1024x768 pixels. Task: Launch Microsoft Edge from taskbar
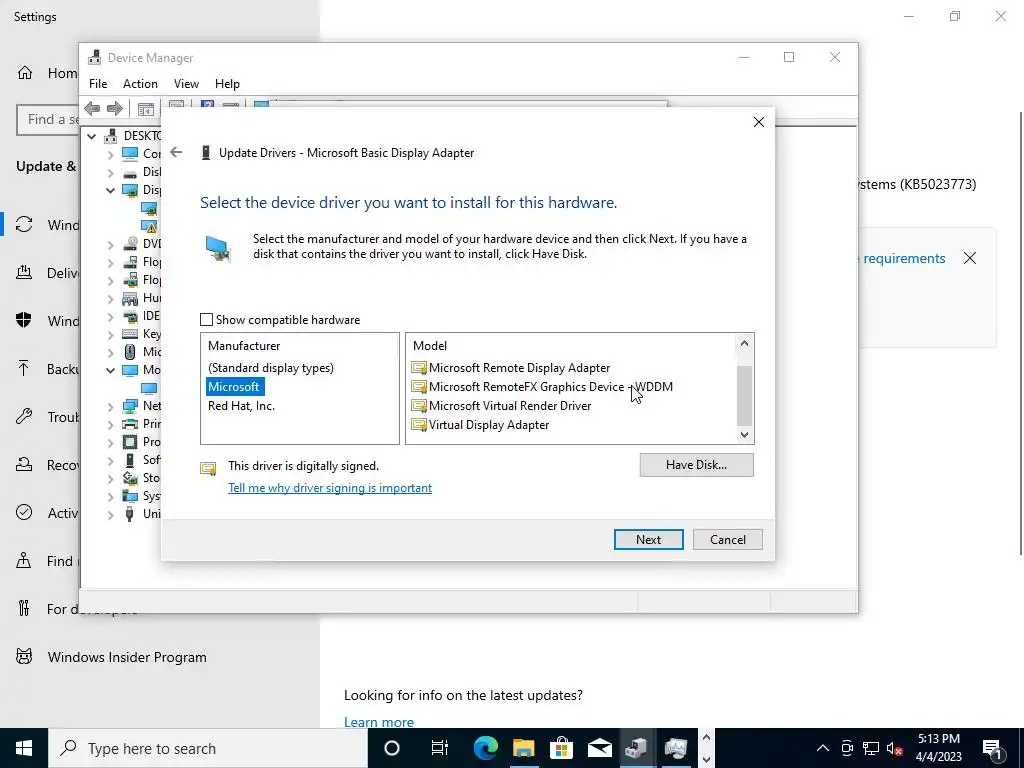tap(485, 748)
